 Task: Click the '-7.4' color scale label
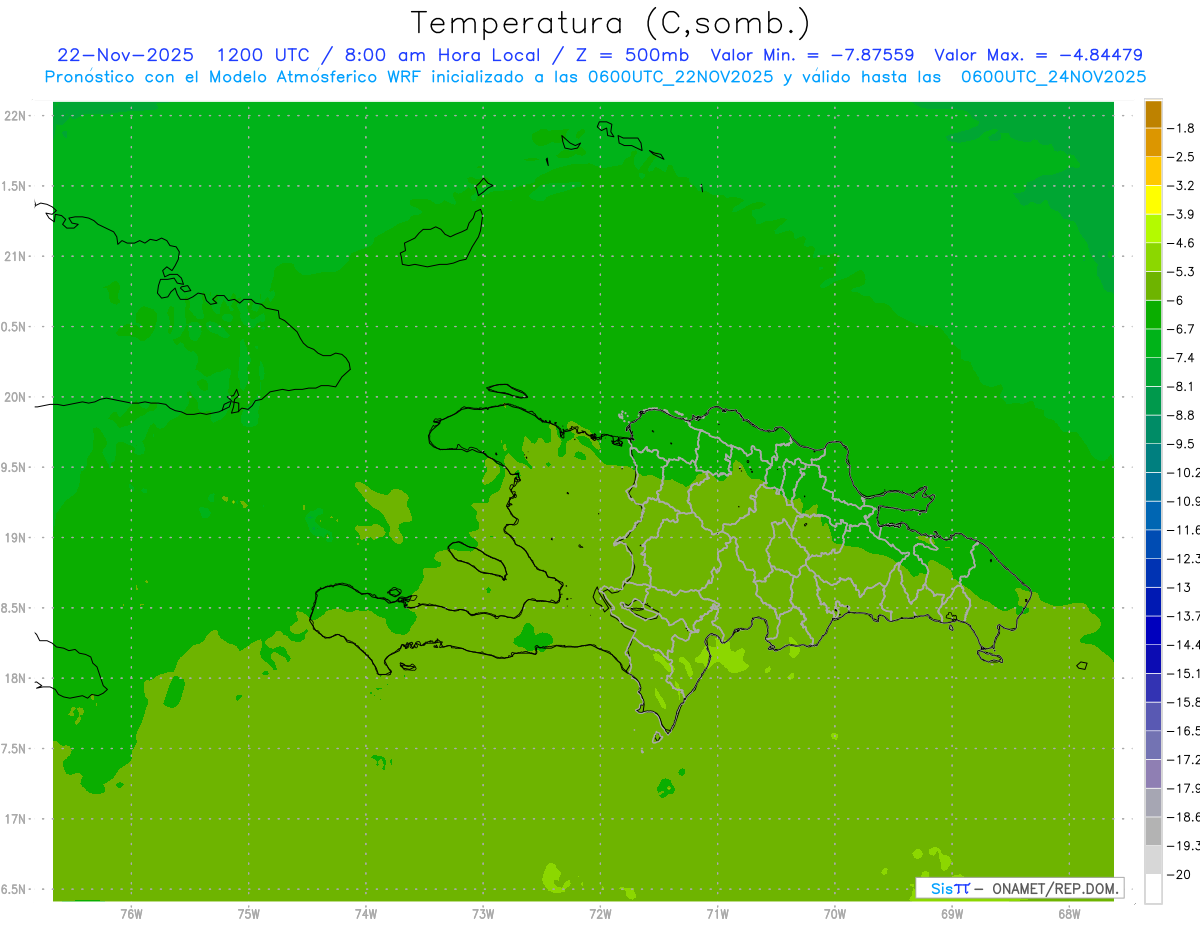click(1182, 358)
